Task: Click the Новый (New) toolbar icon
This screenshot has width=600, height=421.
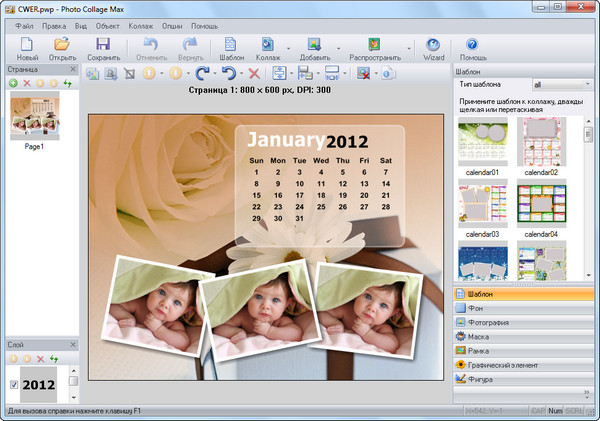Action: pos(26,47)
